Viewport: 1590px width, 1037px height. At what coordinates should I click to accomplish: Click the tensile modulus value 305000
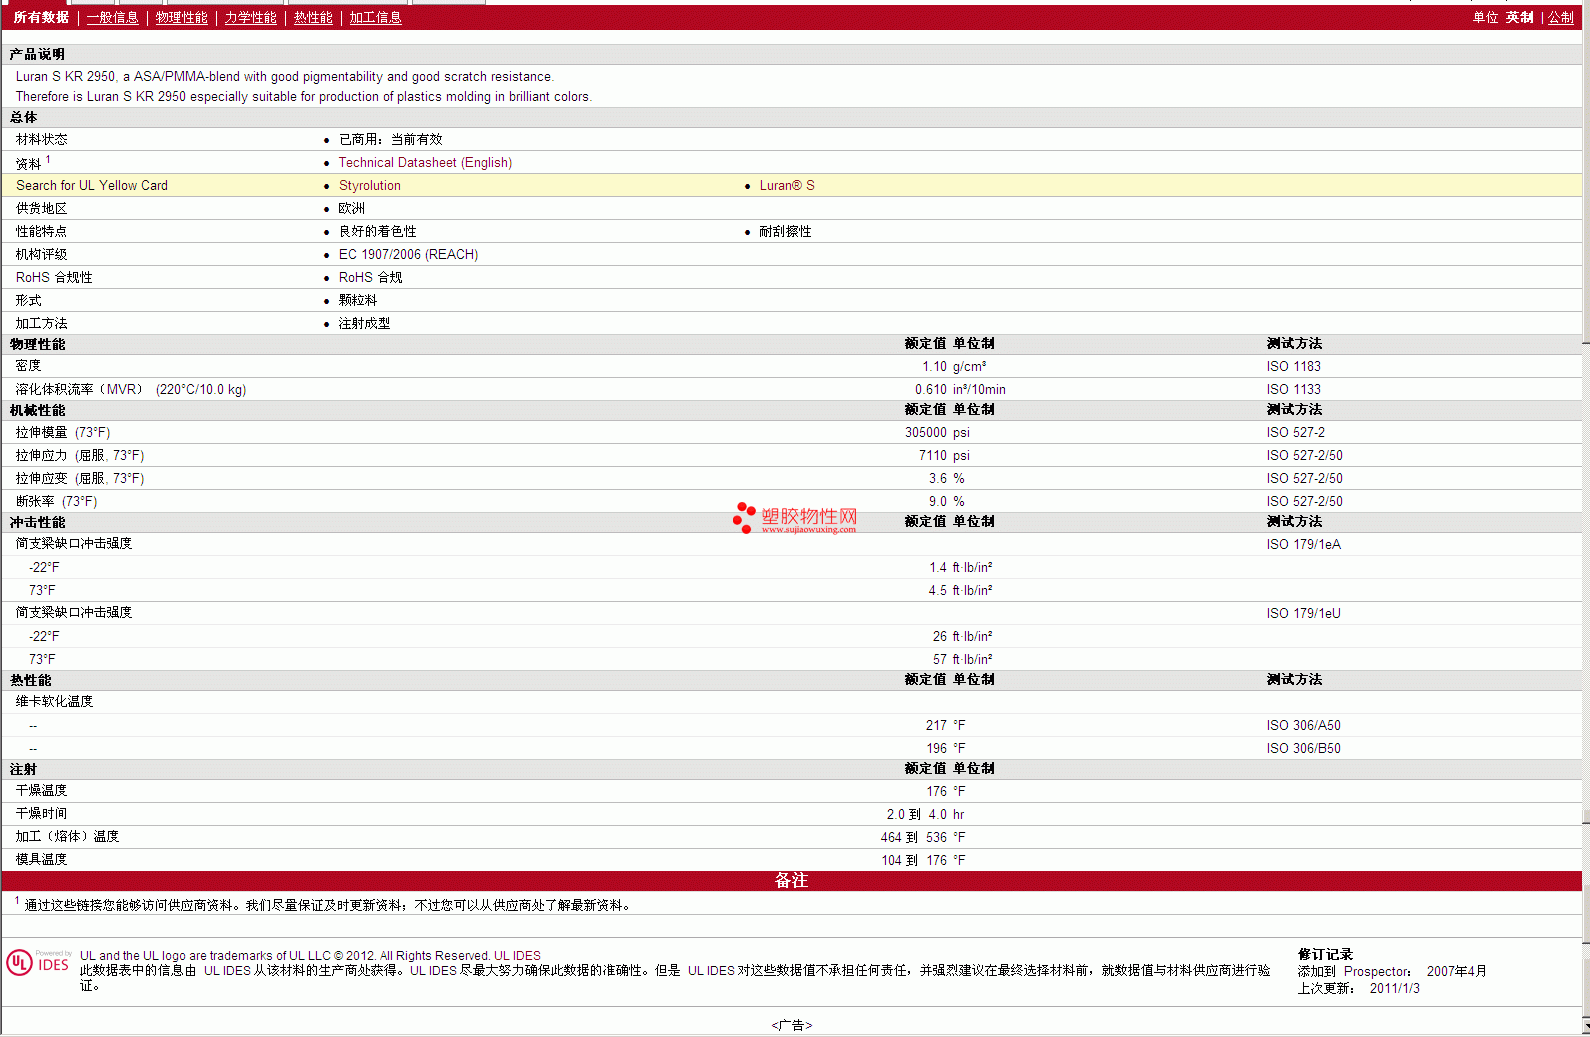pyautogui.click(x=925, y=432)
